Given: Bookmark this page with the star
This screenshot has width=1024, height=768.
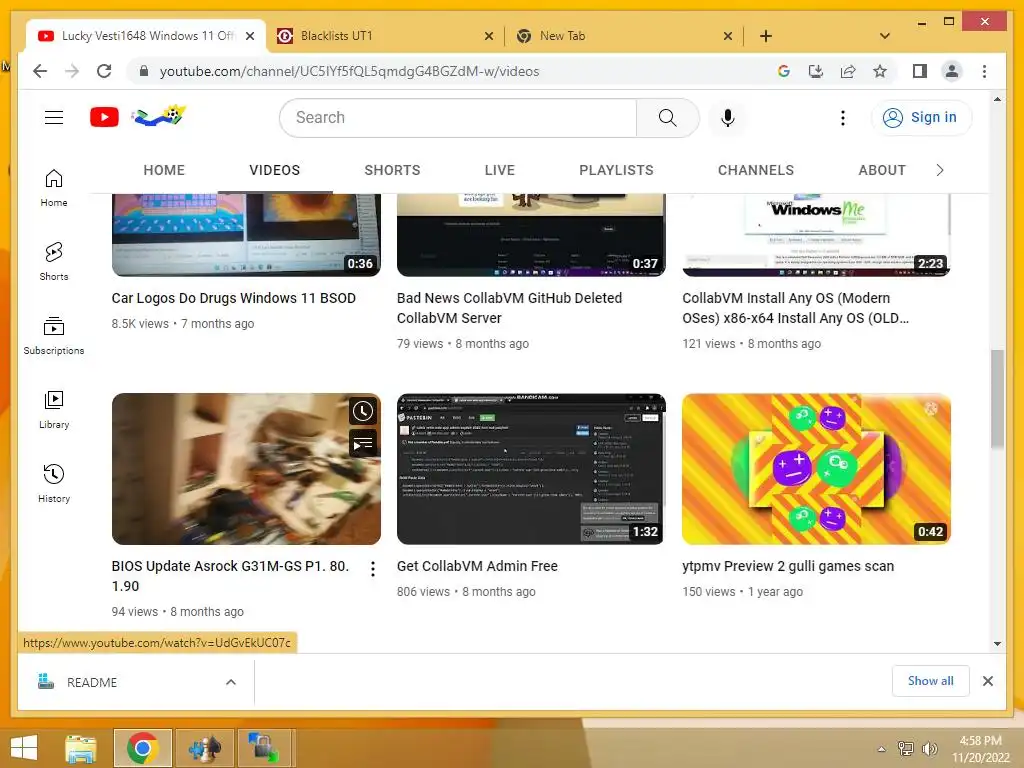Looking at the screenshot, I should click(880, 71).
